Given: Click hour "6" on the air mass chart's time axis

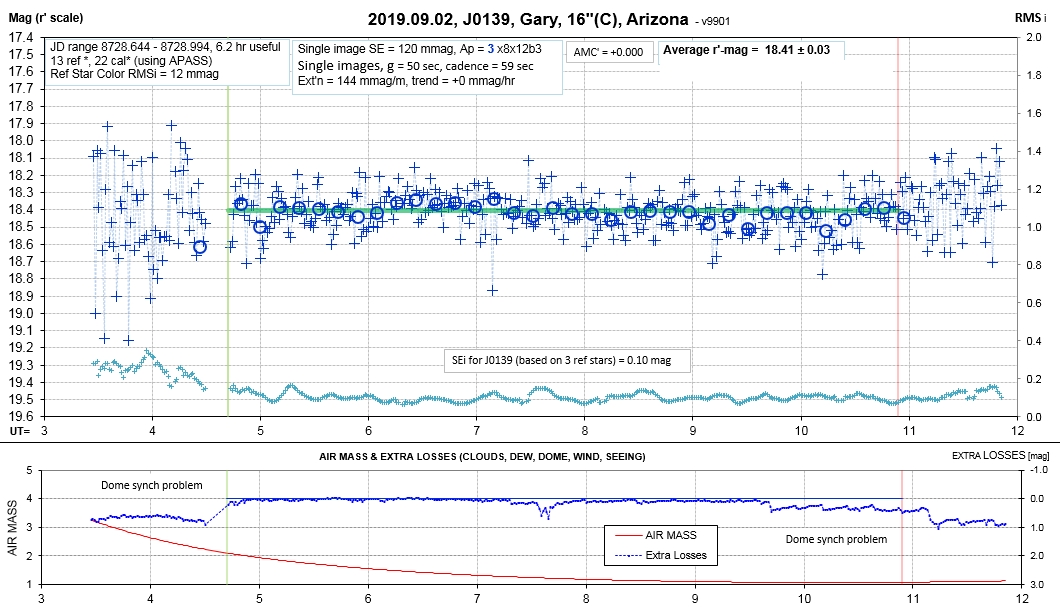Looking at the screenshot, I should click(368, 598).
